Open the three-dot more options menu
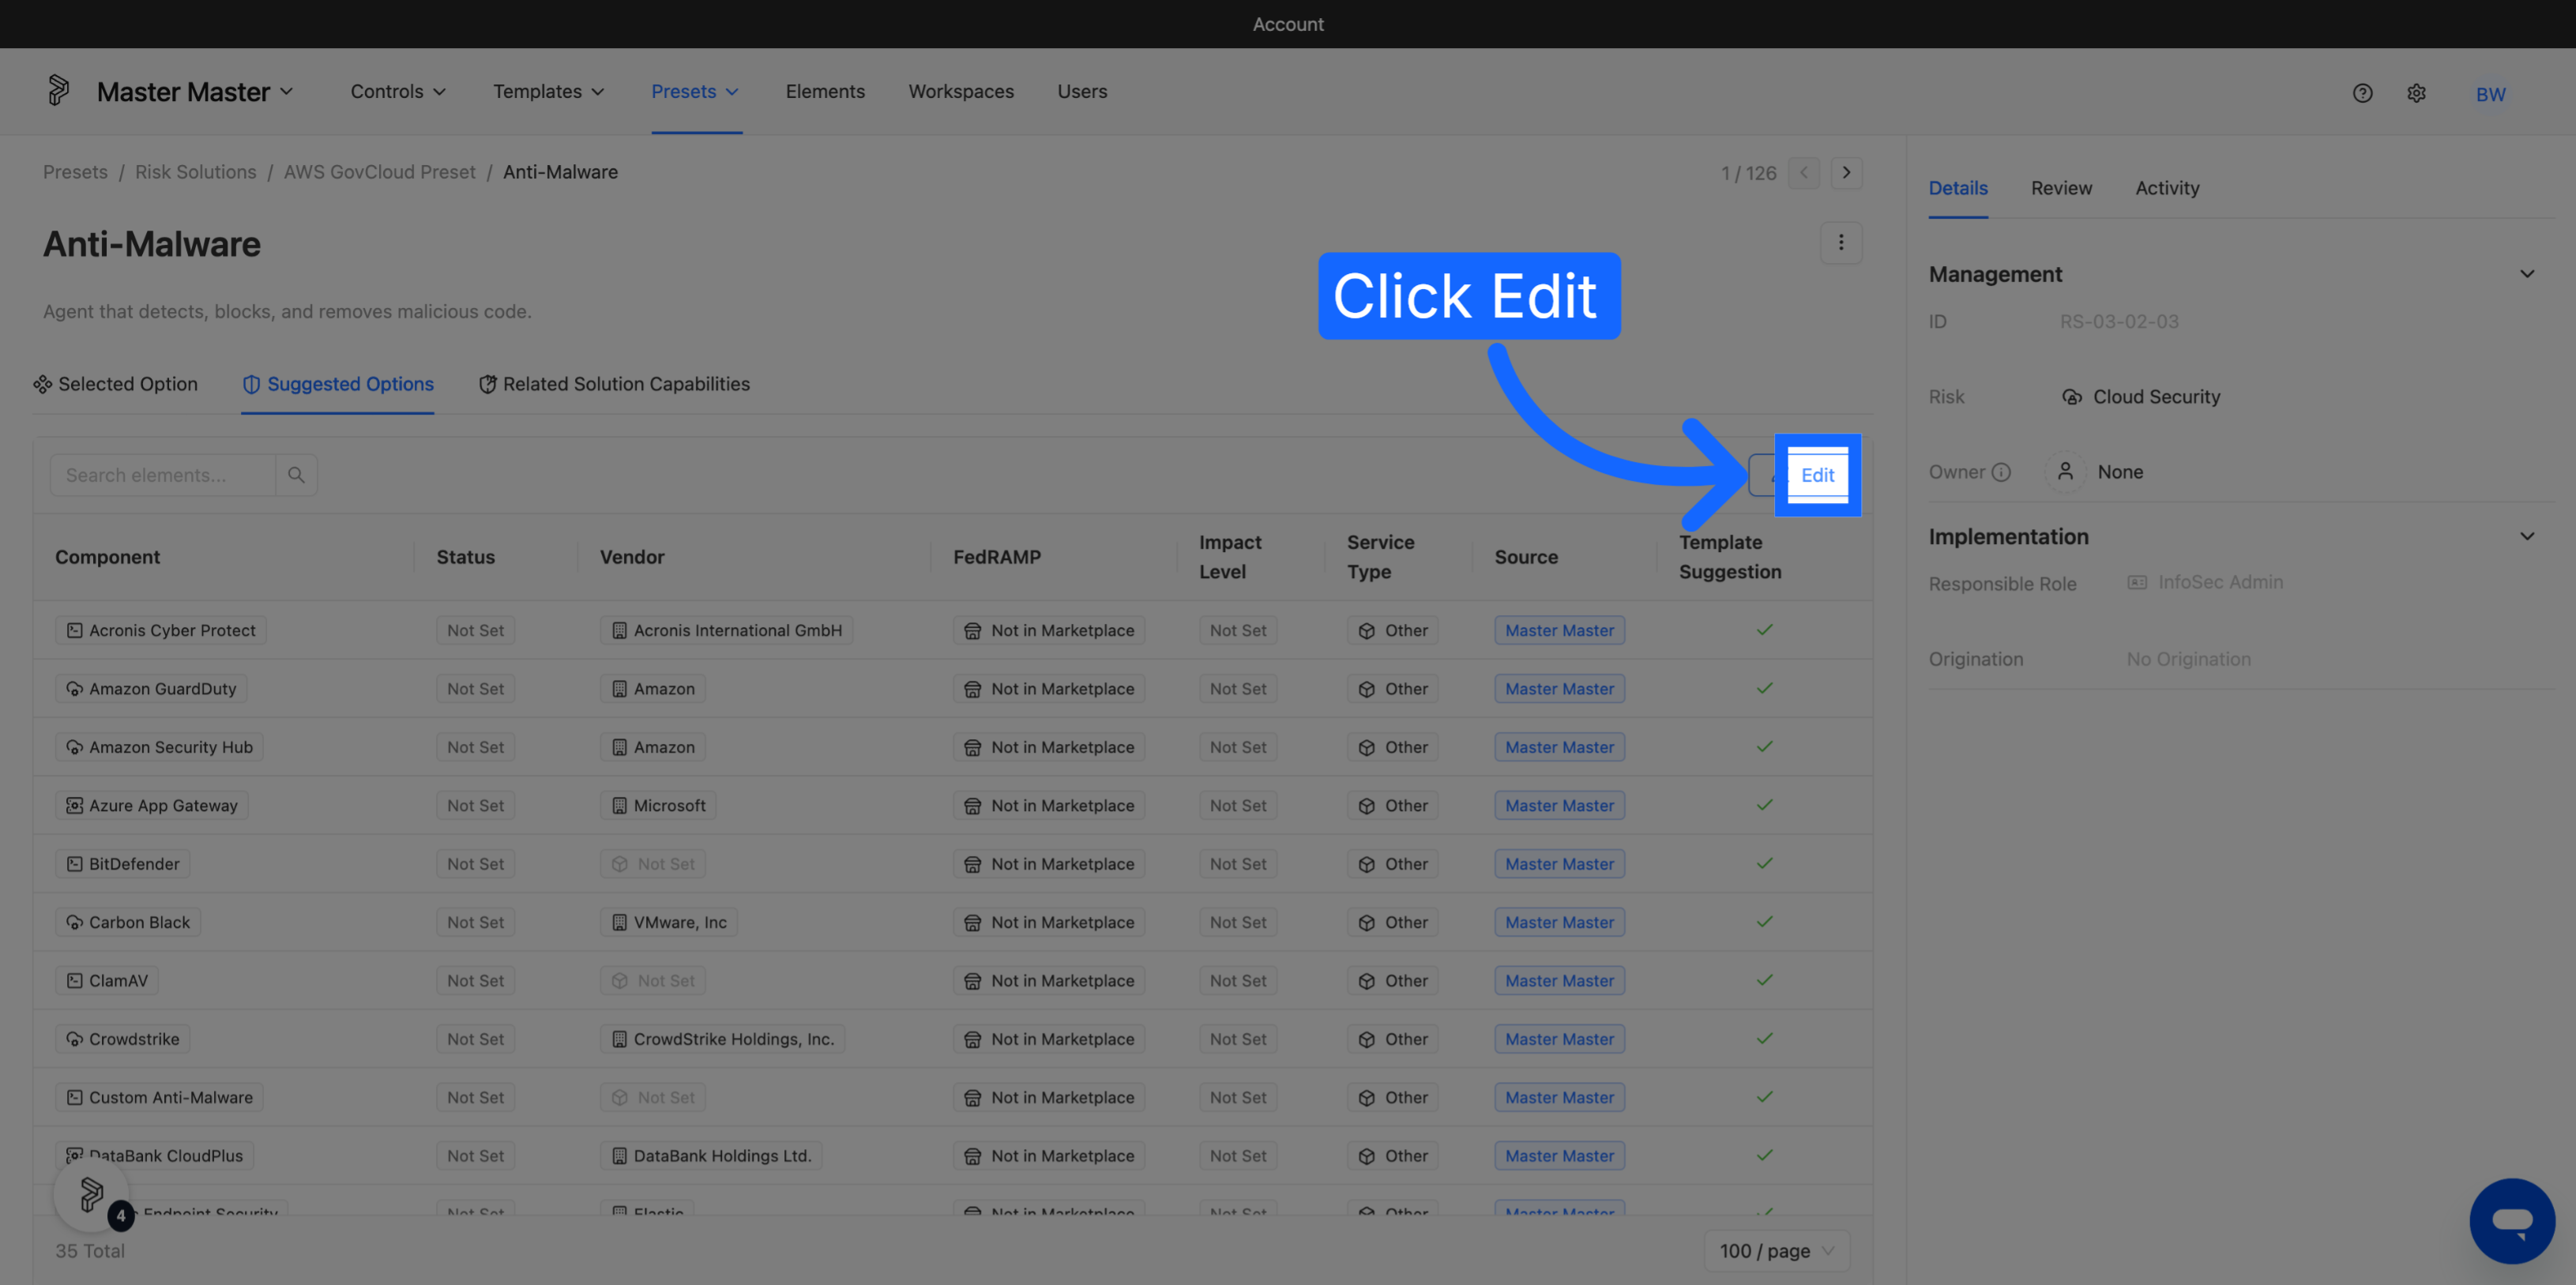The width and height of the screenshot is (2576, 1285). [1840, 243]
